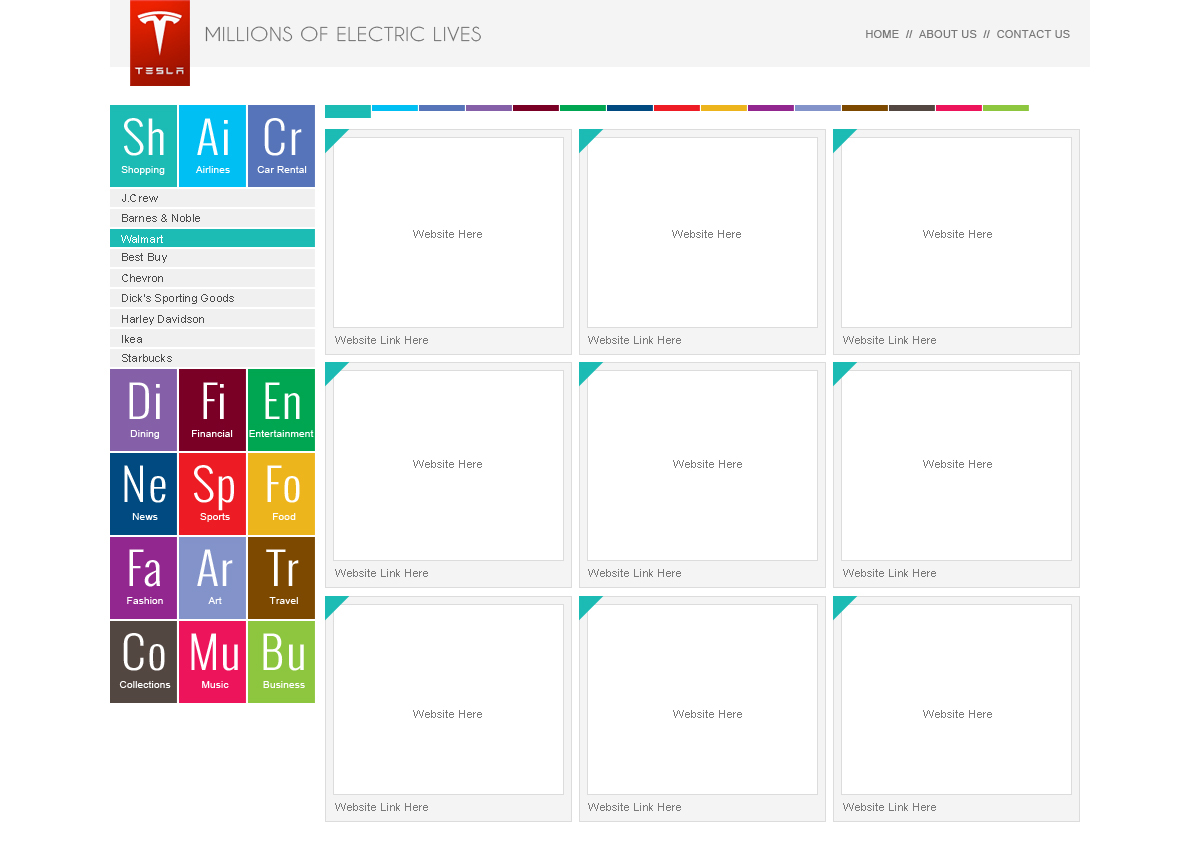Open the Art (Ar) category tile
The height and width of the screenshot is (850, 1200).
pyautogui.click(x=212, y=578)
